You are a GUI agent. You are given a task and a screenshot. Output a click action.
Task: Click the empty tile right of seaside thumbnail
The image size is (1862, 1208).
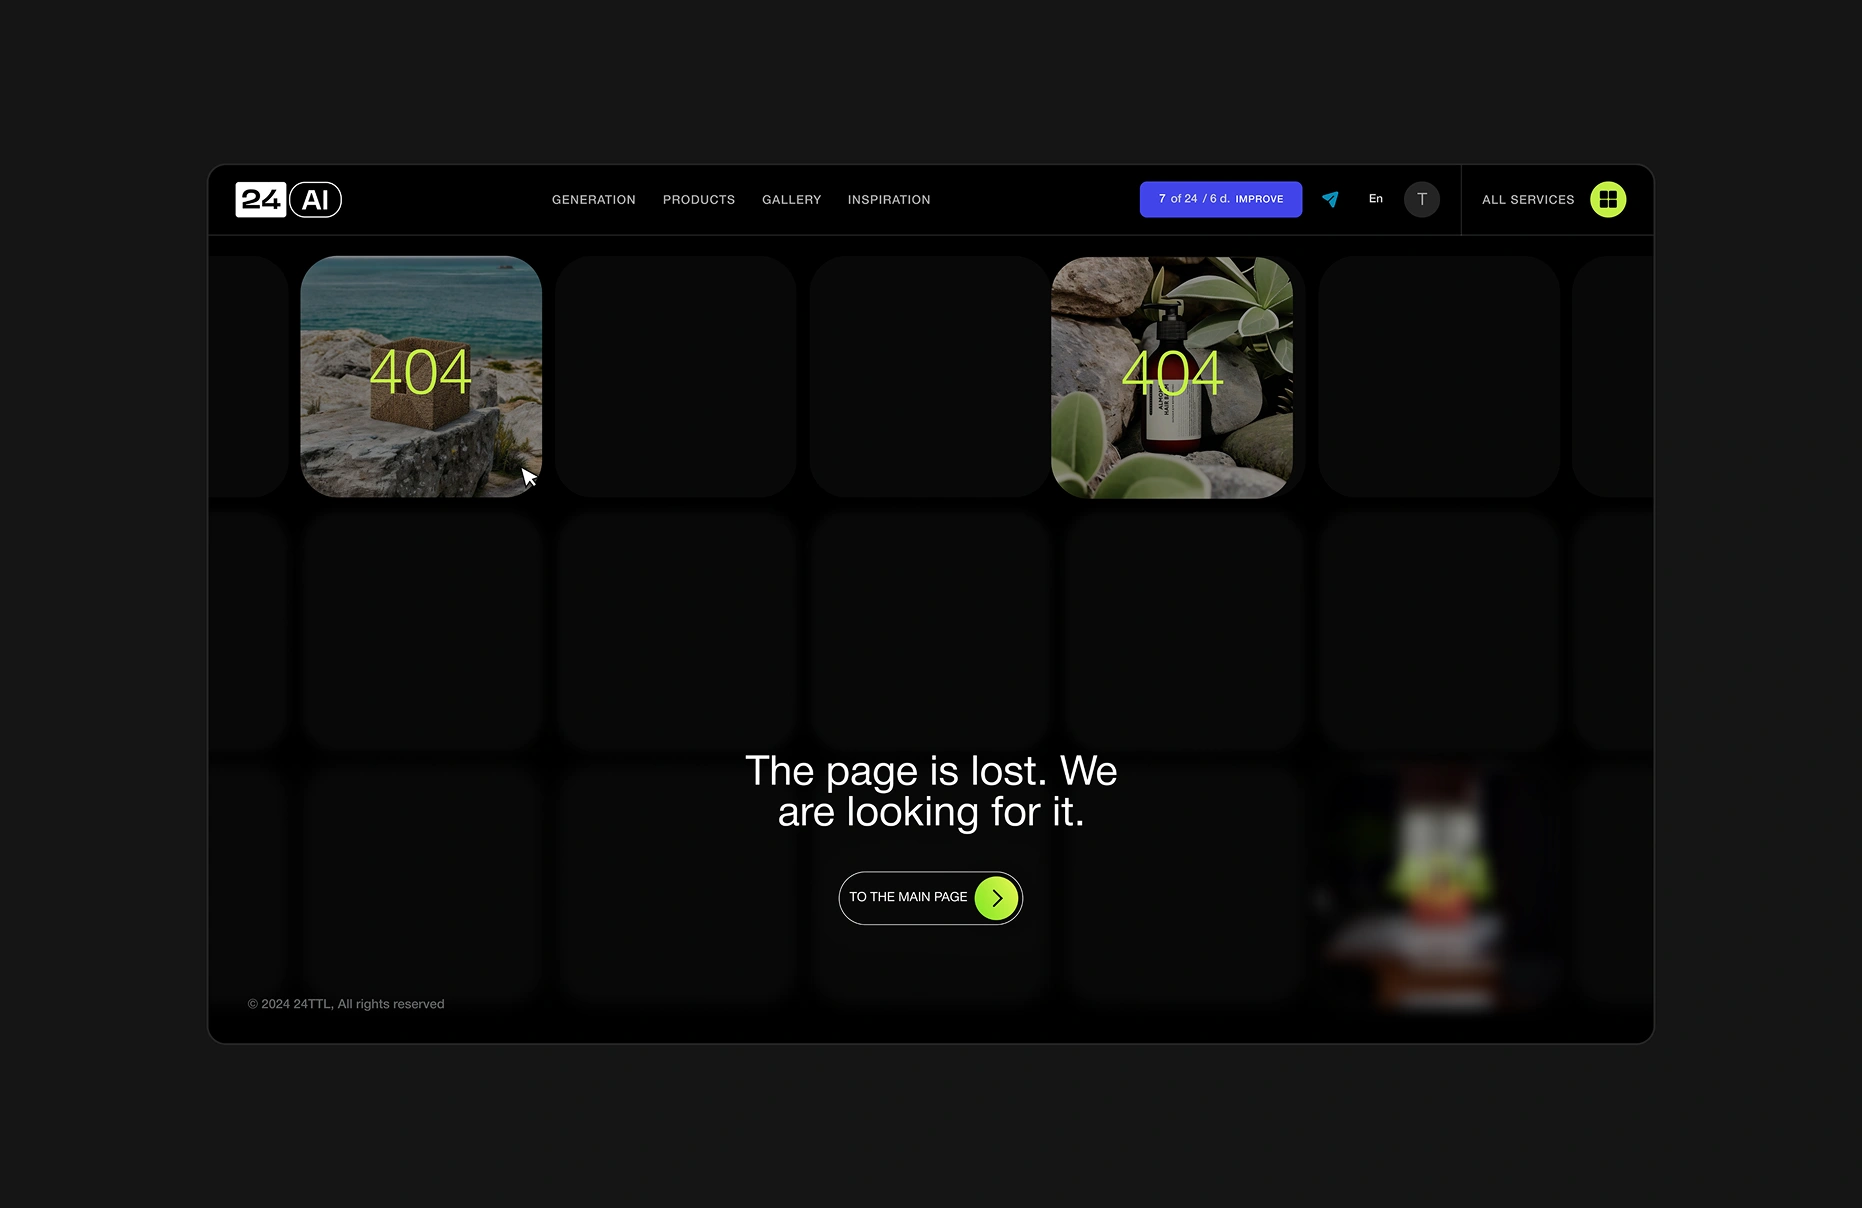click(x=676, y=377)
